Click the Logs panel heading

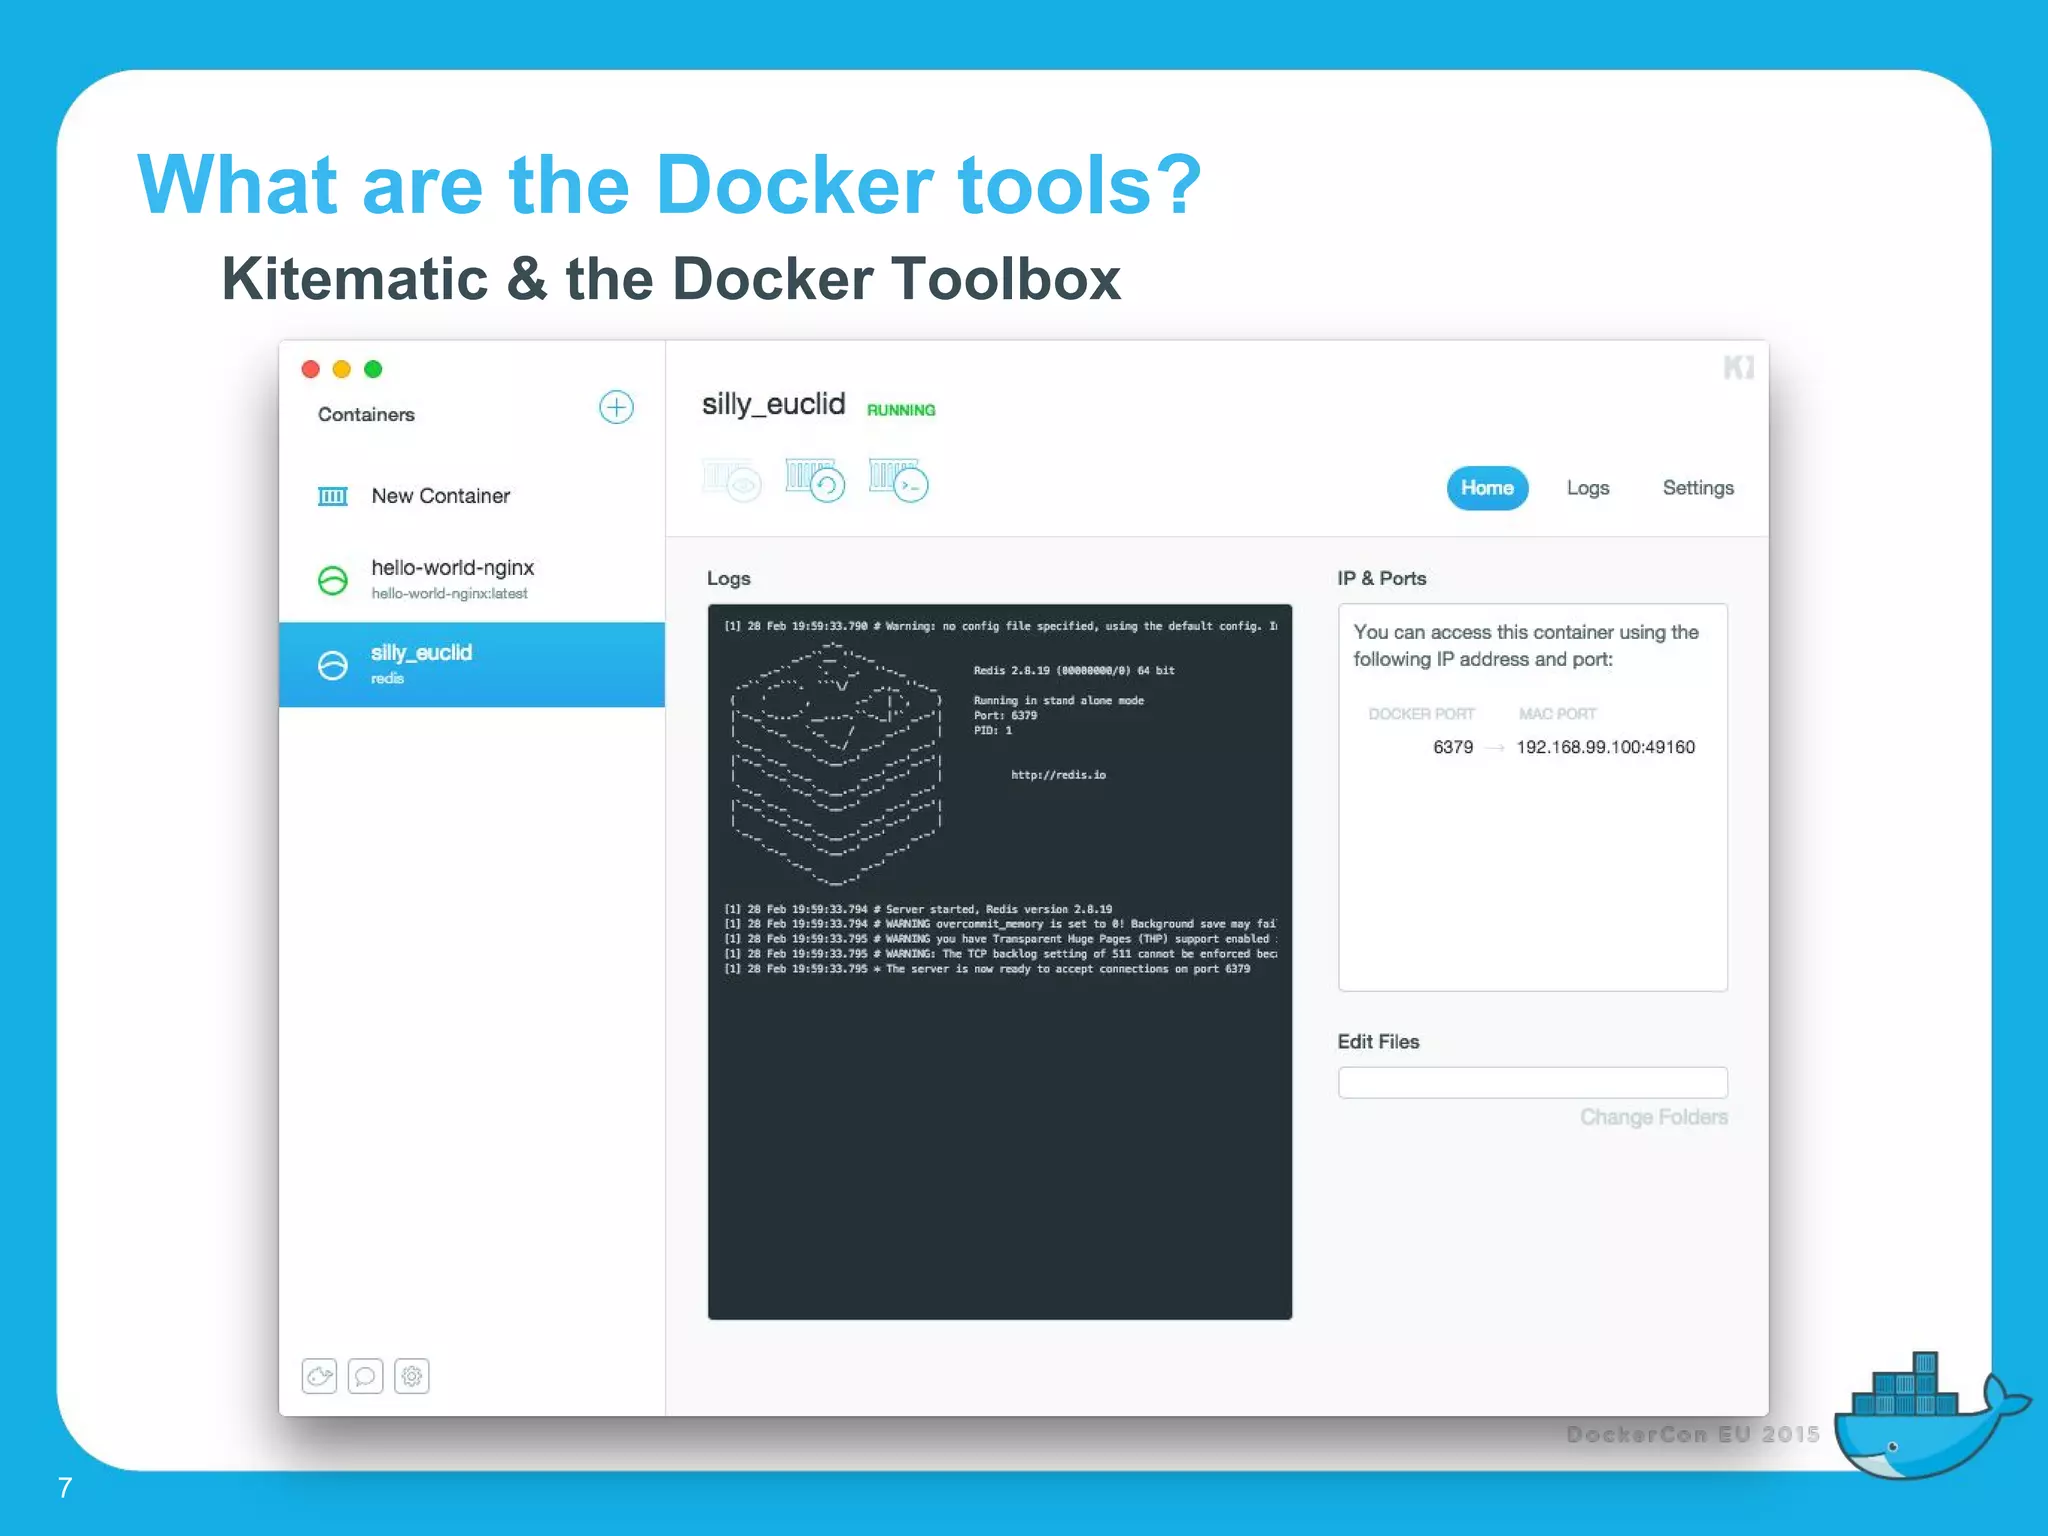pos(728,578)
